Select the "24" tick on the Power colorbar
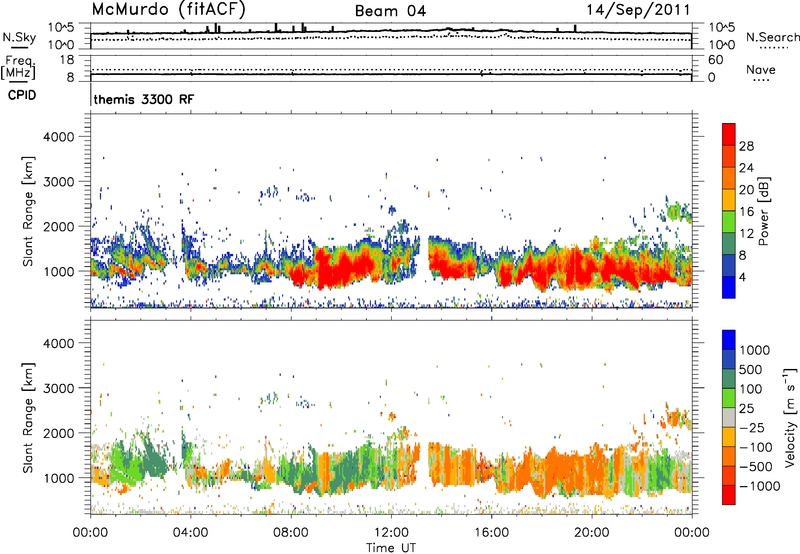This screenshot has height=554, width=800. pyautogui.click(x=746, y=168)
